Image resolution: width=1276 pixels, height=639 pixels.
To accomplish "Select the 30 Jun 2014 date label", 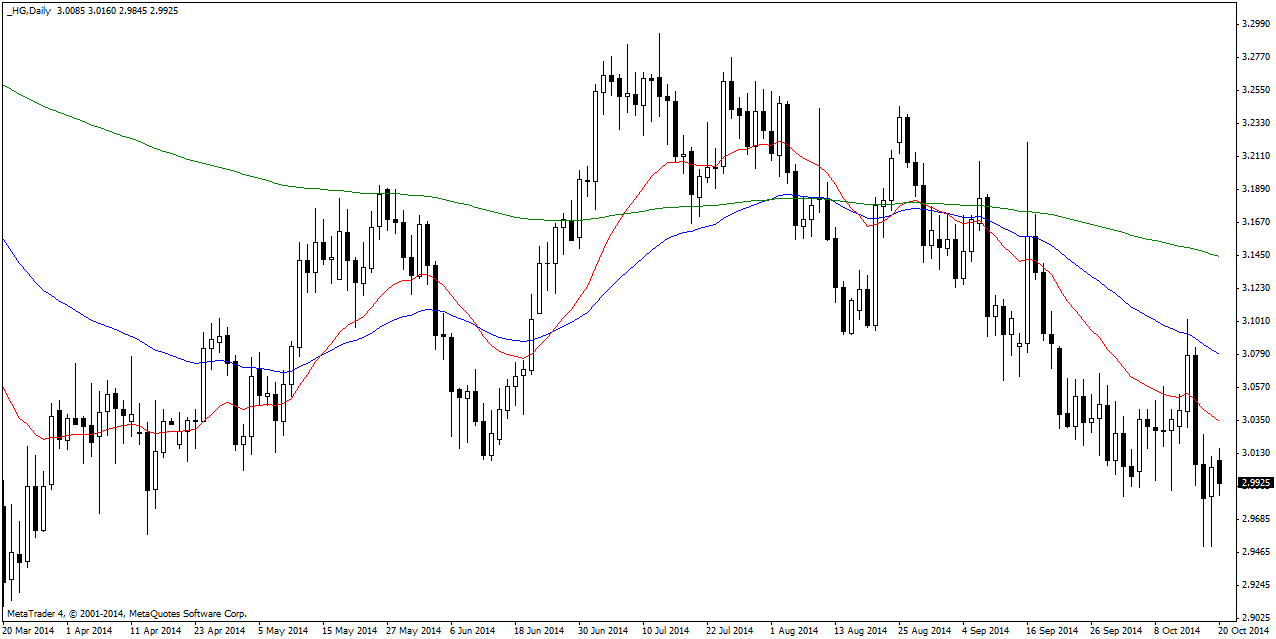I will 602,631.
